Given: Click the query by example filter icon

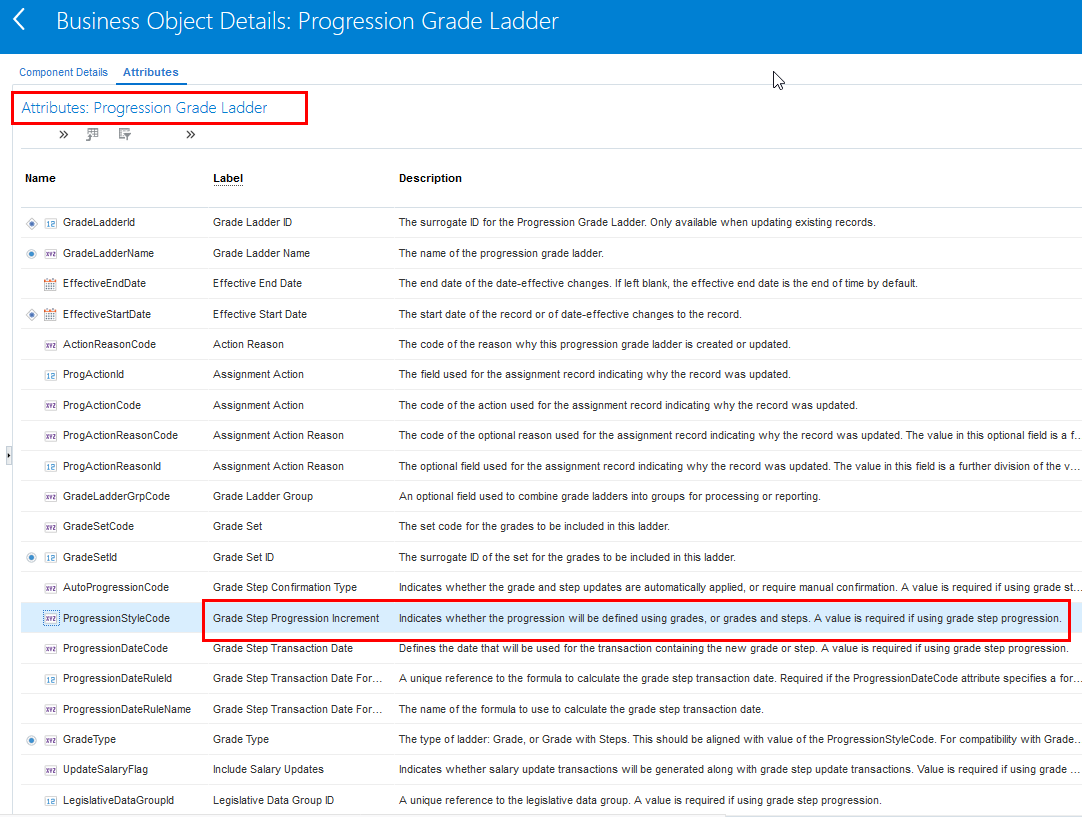Looking at the screenshot, I should point(125,134).
